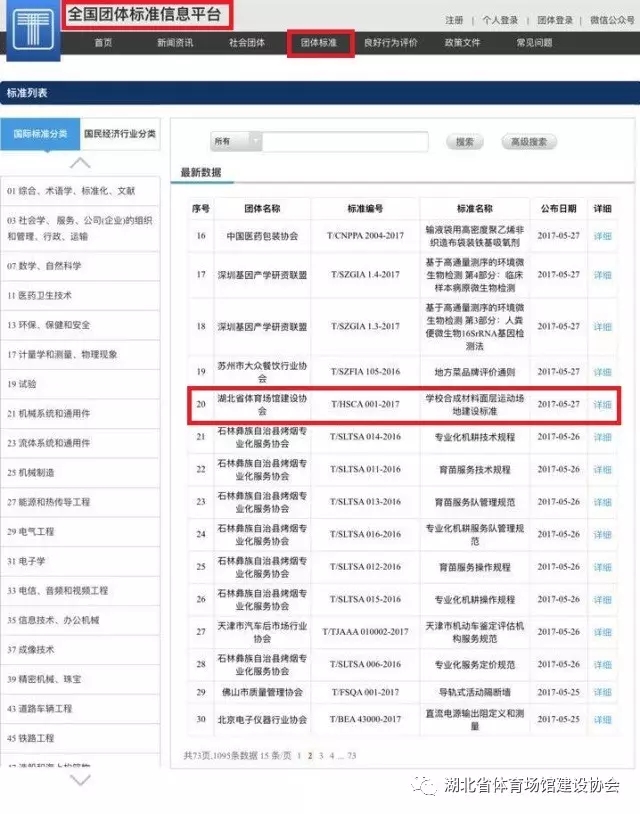
Task: Click the 团体登录 link in the header
Action: click(x=555, y=20)
